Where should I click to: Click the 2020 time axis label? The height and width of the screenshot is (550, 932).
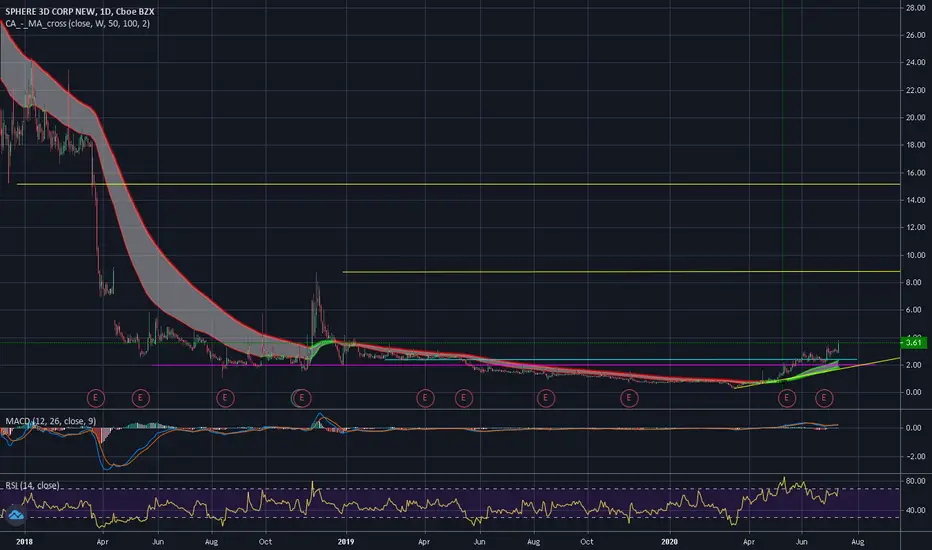coord(669,542)
